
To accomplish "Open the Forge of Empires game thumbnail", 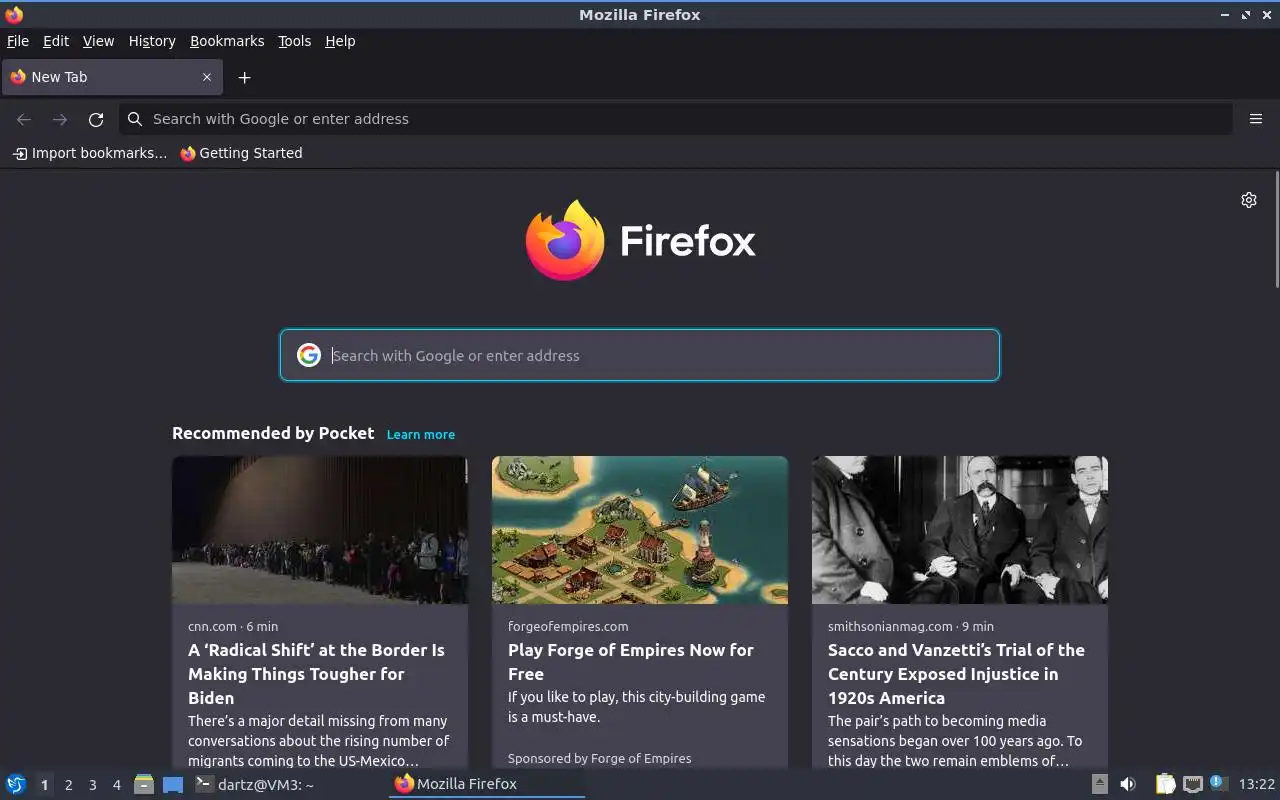I will (x=640, y=530).
